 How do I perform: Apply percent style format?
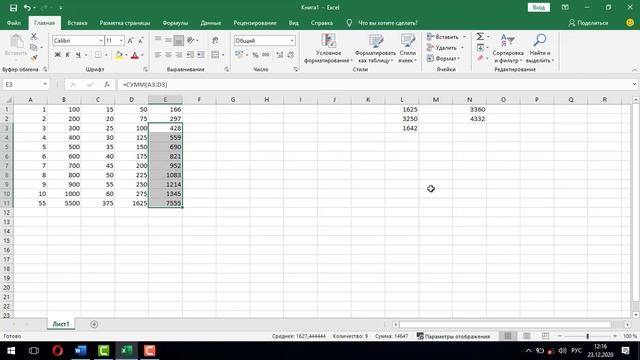pos(256,55)
